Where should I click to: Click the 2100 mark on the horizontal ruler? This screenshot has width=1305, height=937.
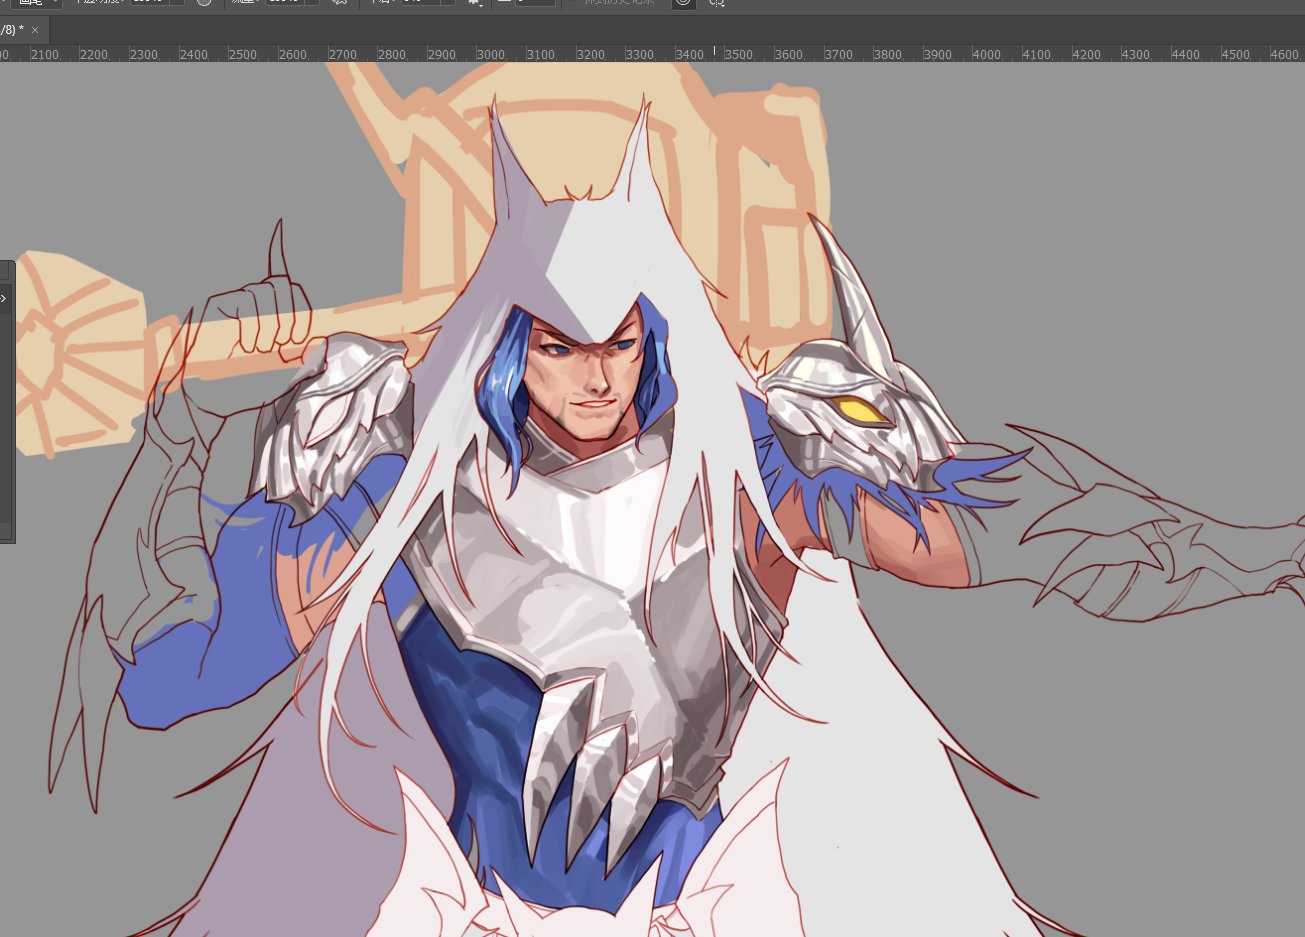point(45,55)
